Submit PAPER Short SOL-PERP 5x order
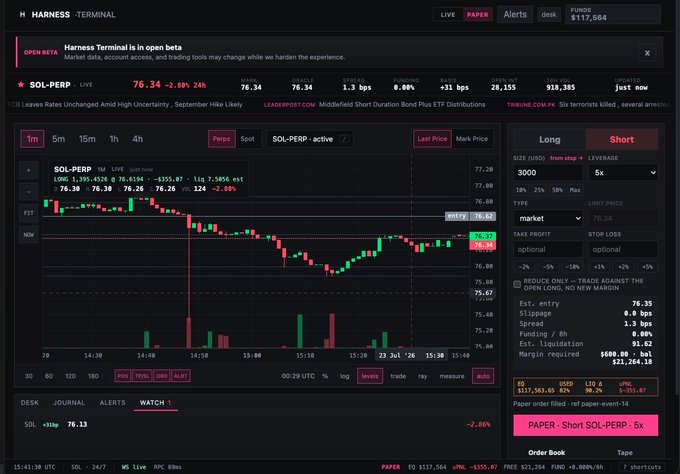Viewport: 680px width, 474px height. [x=585, y=425]
